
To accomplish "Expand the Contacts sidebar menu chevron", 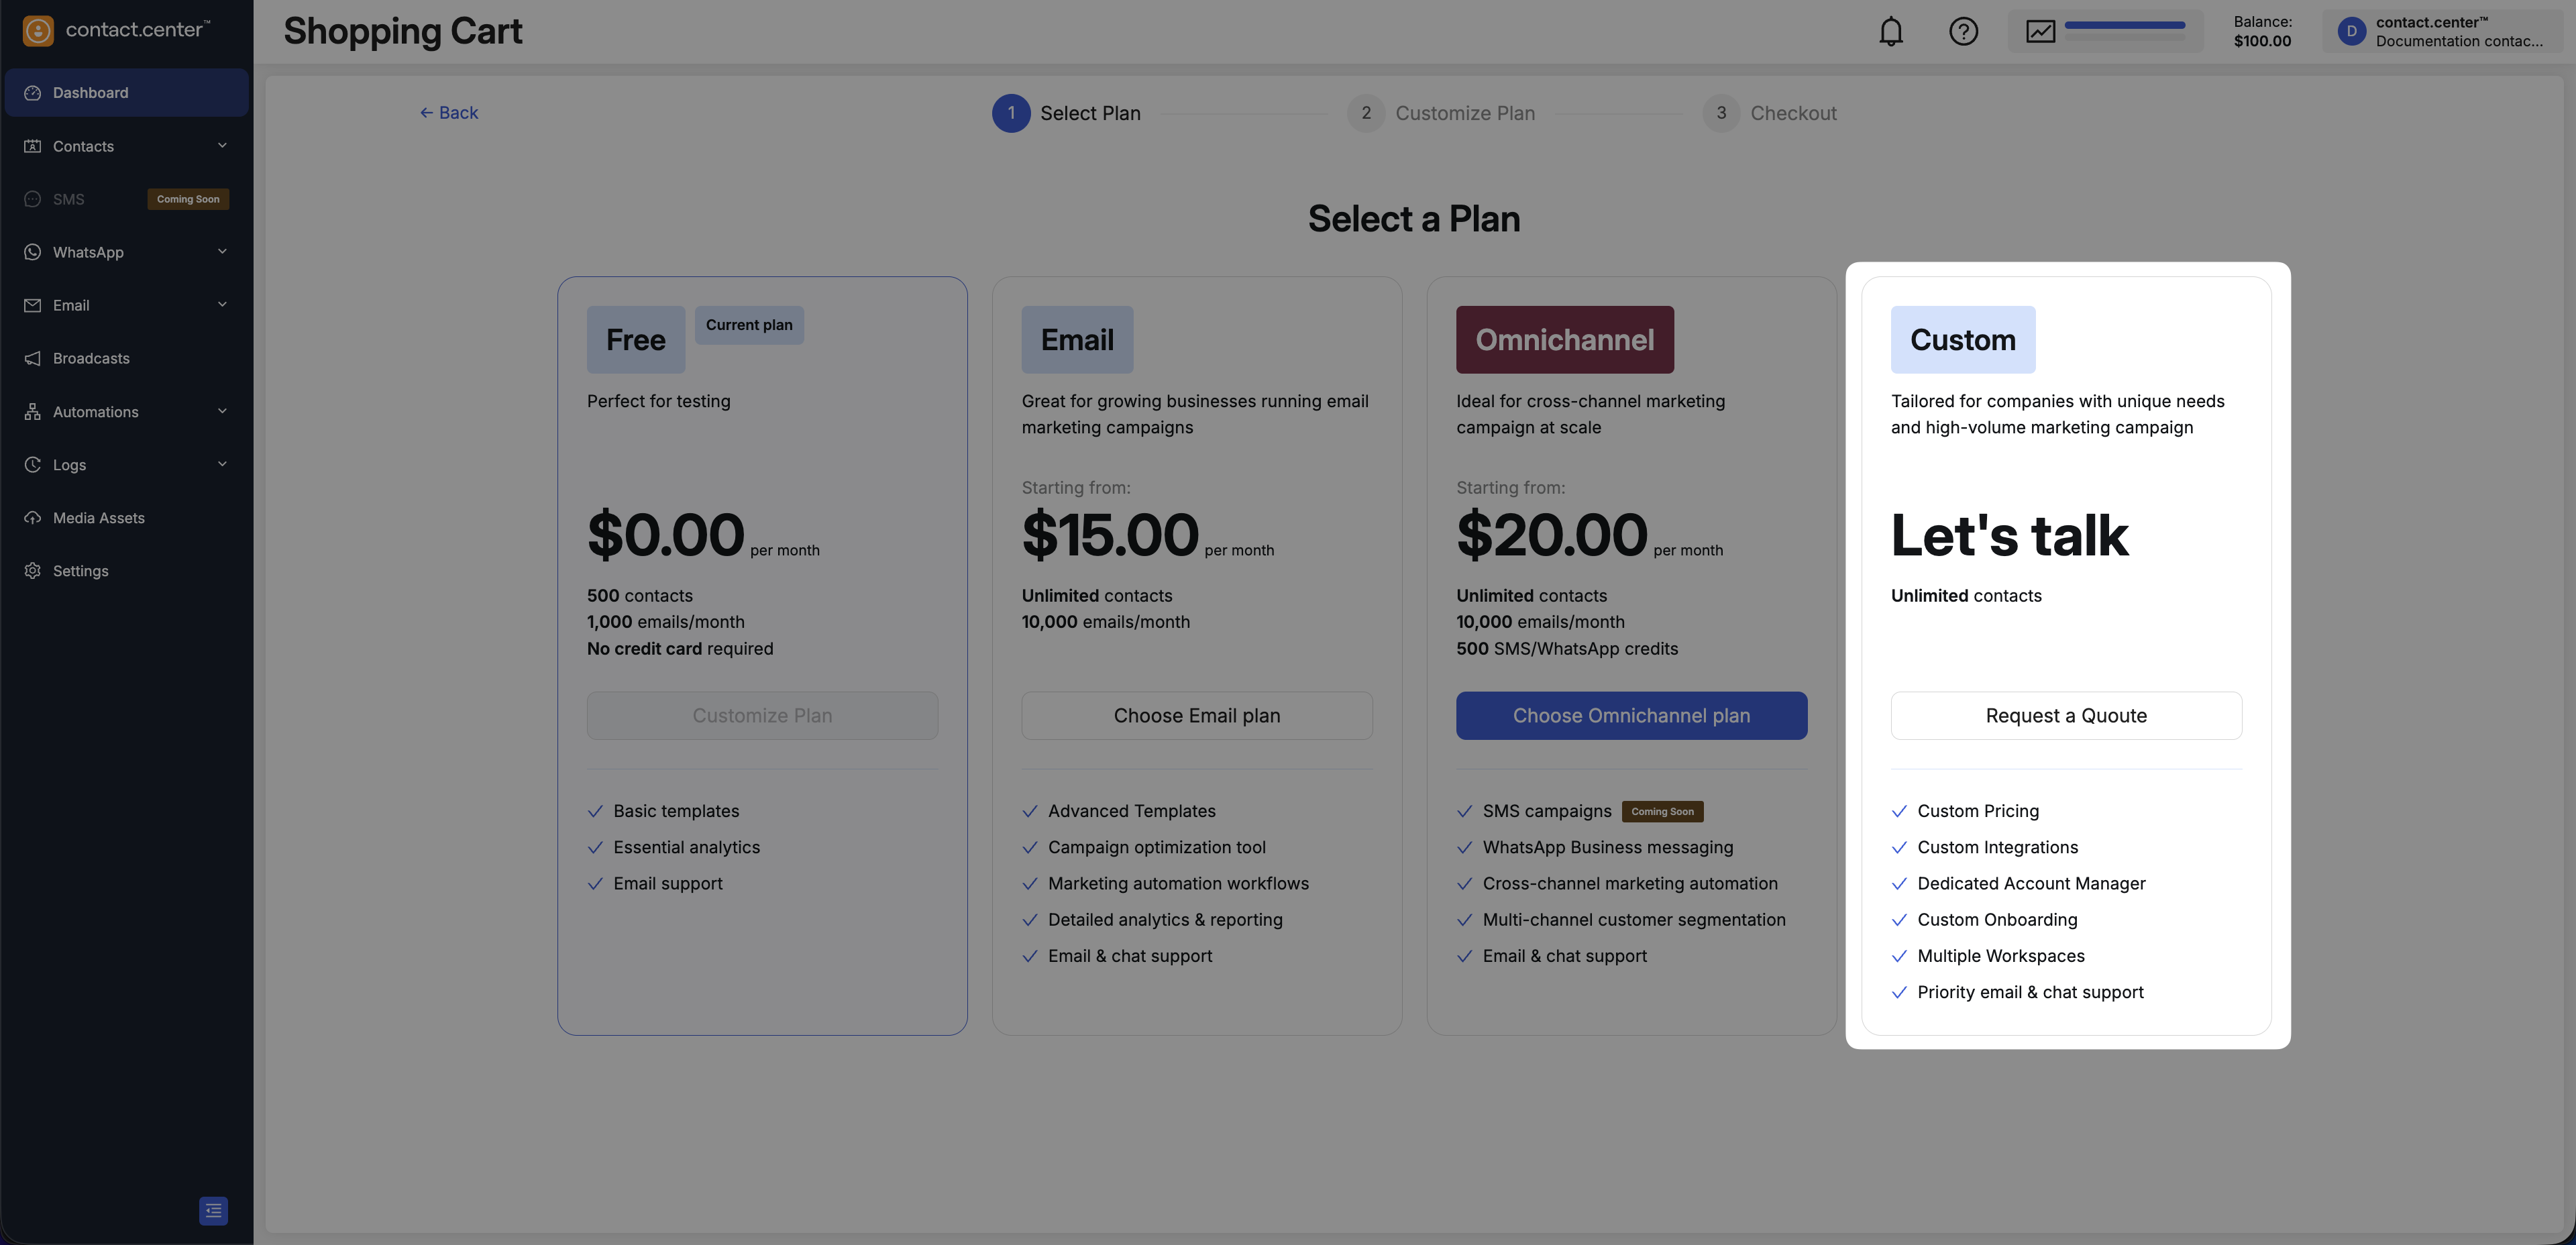I will (x=222, y=146).
